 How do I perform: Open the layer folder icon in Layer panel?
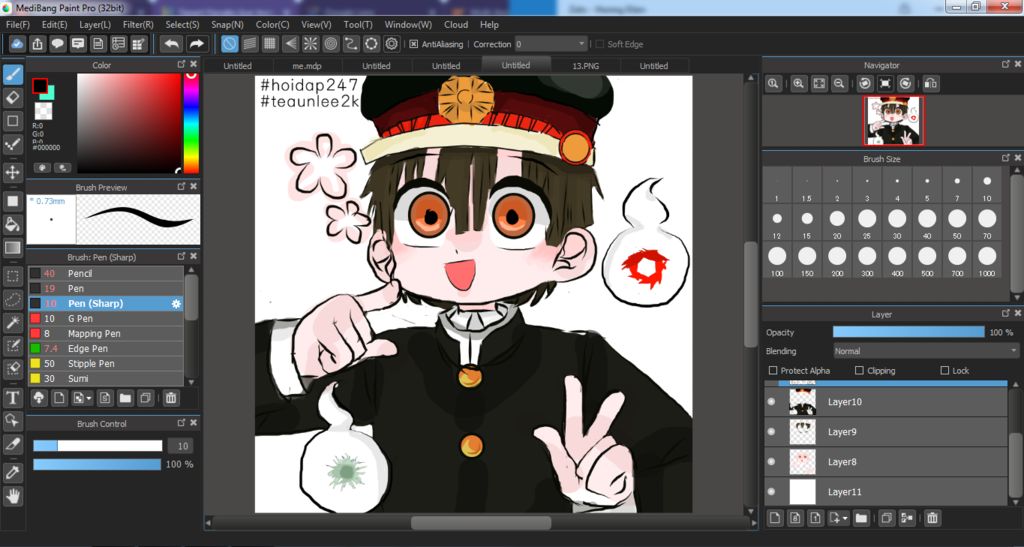[x=861, y=518]
